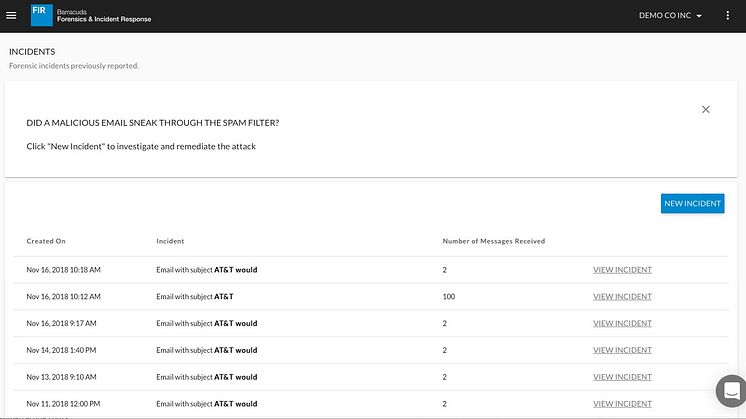Click the Nov 11, 2018 12:00 PM date
The width and height of the screenshot is (746, 419).
(x=63, y=404)
